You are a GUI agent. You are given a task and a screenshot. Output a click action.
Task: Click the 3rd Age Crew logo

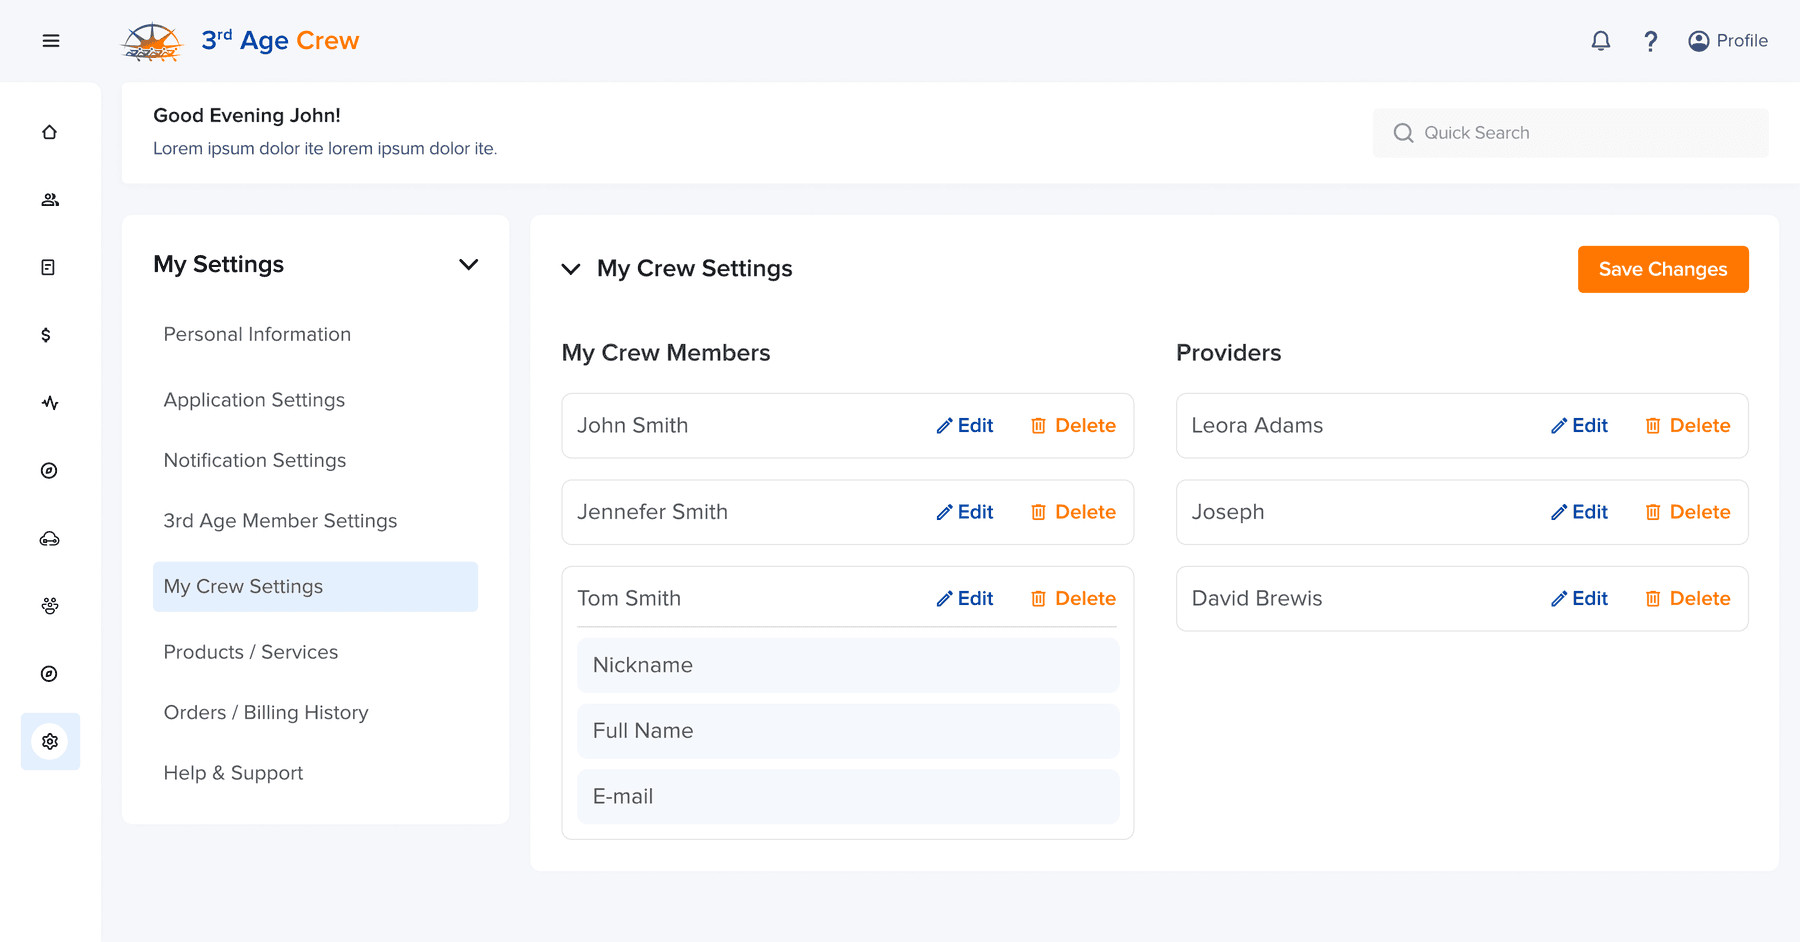(x=240, y=41)
